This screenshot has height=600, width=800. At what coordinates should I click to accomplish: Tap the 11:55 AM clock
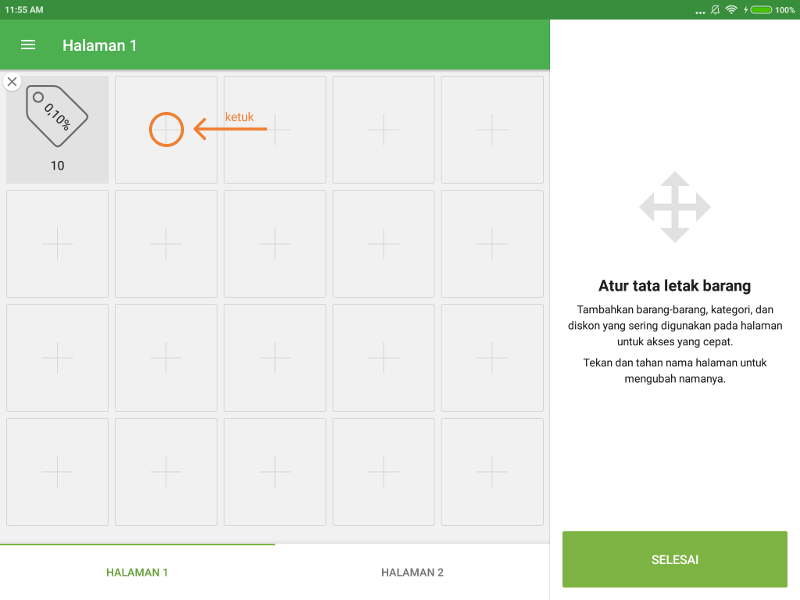[24, 10]
